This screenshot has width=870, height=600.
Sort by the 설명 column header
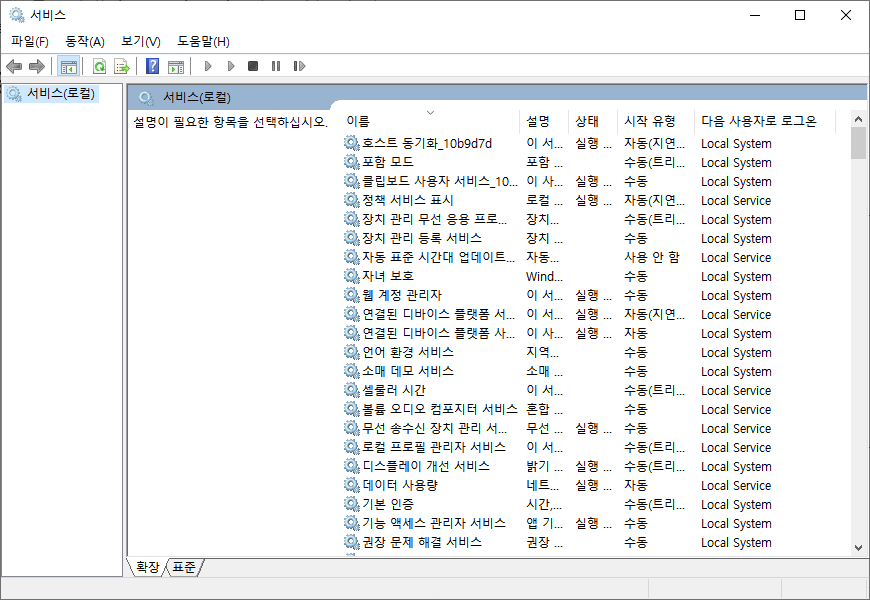[544, 121]
